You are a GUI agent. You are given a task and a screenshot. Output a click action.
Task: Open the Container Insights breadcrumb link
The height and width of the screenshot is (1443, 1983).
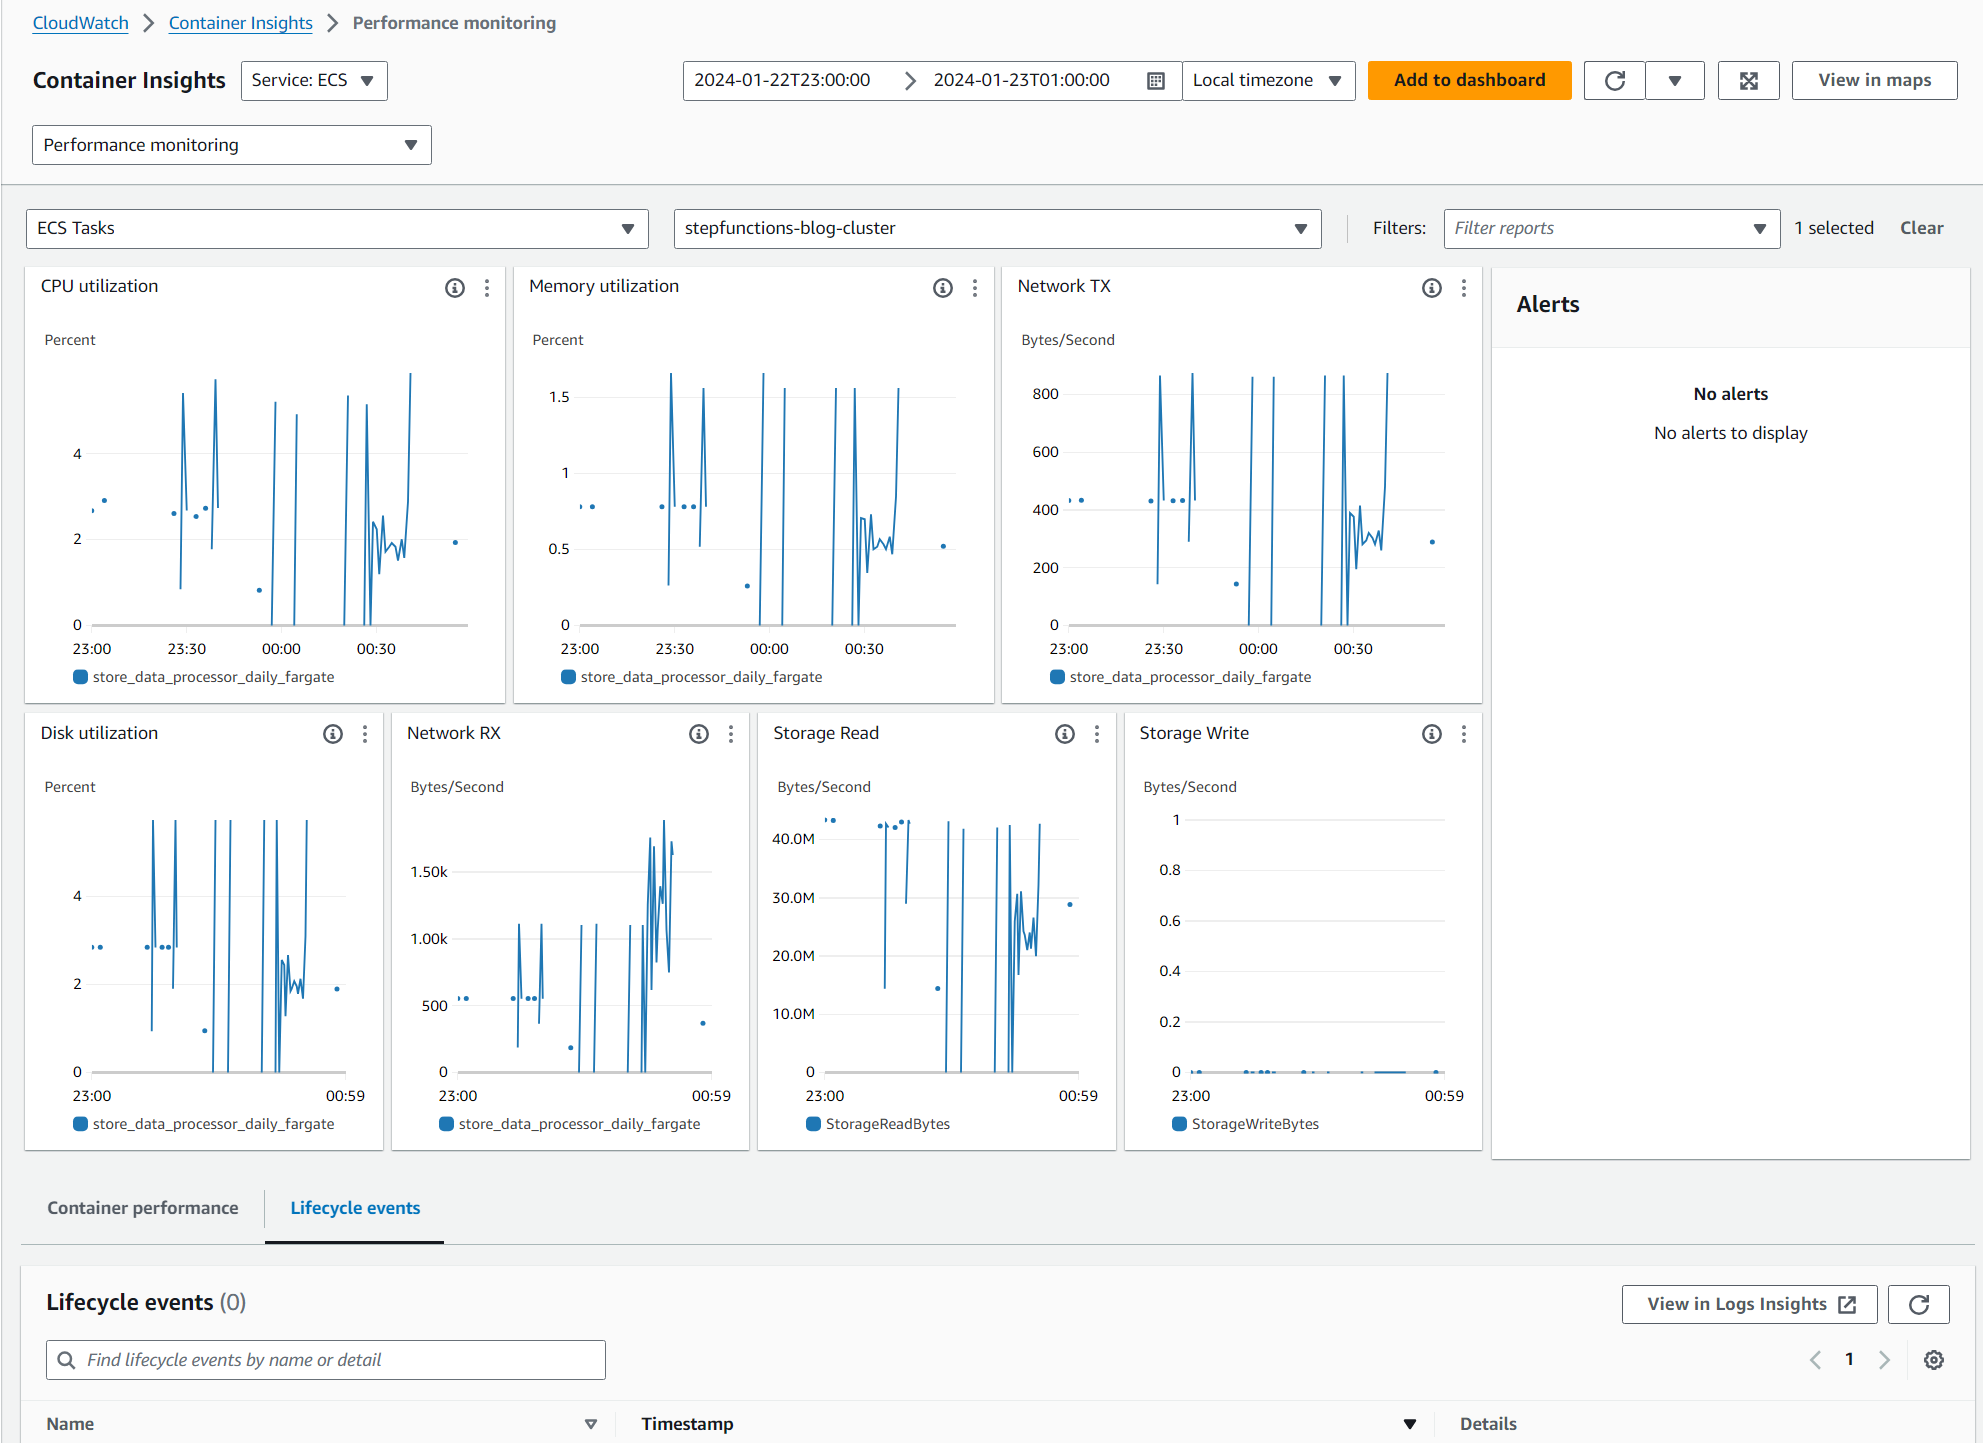(x=240, y=23)
